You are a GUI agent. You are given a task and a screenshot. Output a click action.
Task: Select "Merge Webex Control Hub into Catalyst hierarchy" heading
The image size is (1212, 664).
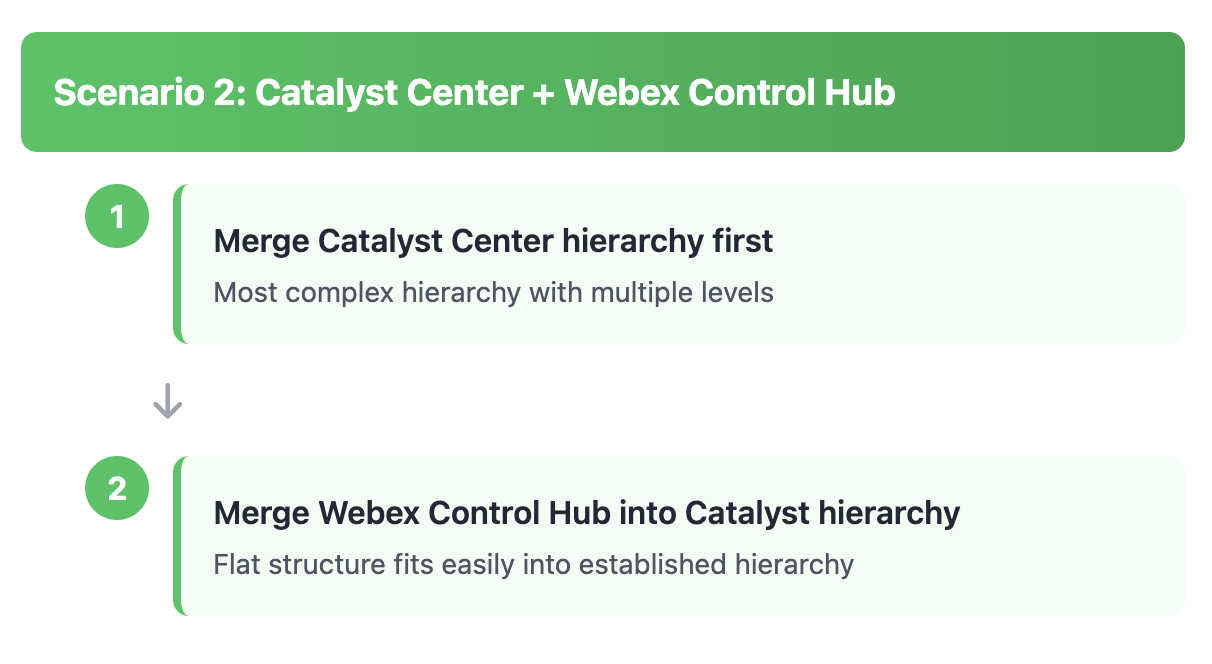click(586, 513)
